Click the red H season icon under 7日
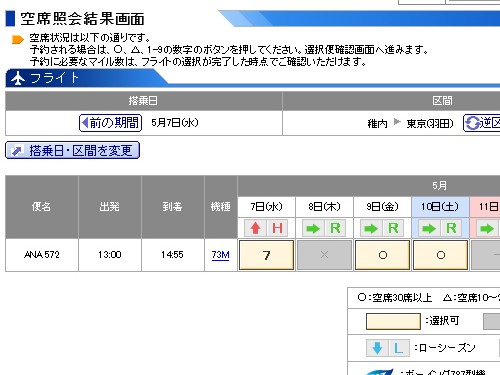 click(x=277, y=228)
